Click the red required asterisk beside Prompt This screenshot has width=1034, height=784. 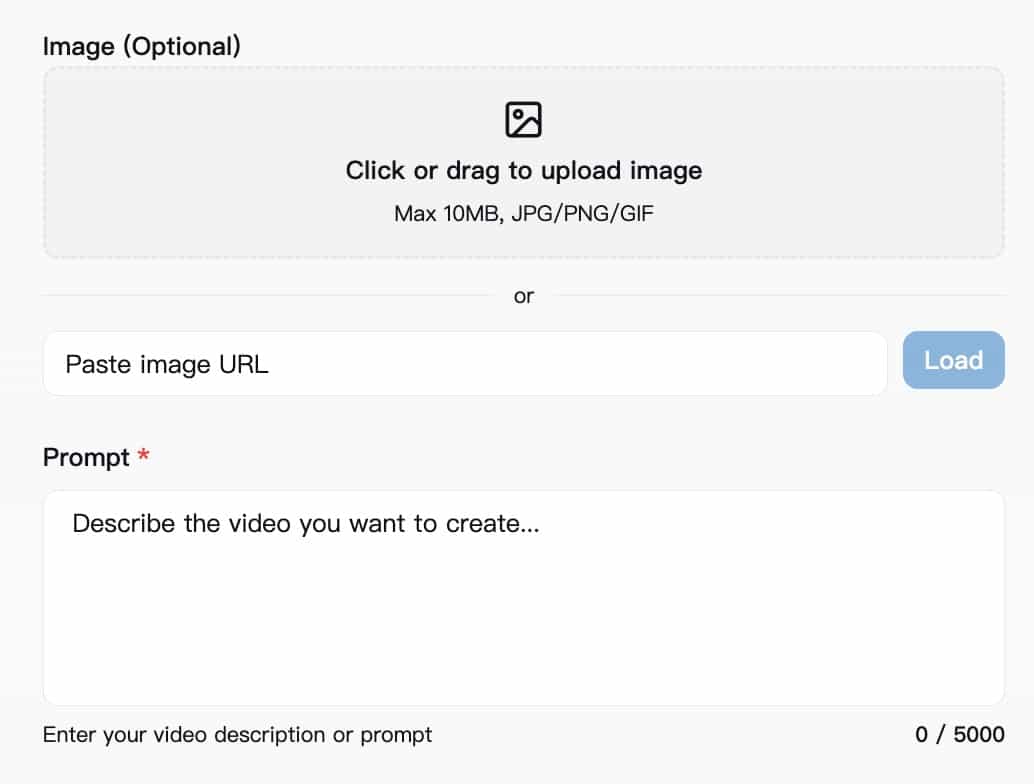(144, 456)
